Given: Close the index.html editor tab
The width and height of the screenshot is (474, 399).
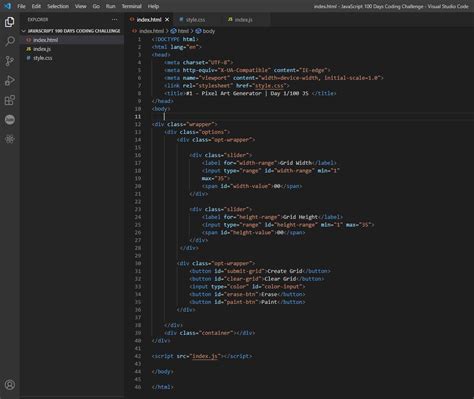Looking at the screenshot, I should click(167, 20).
